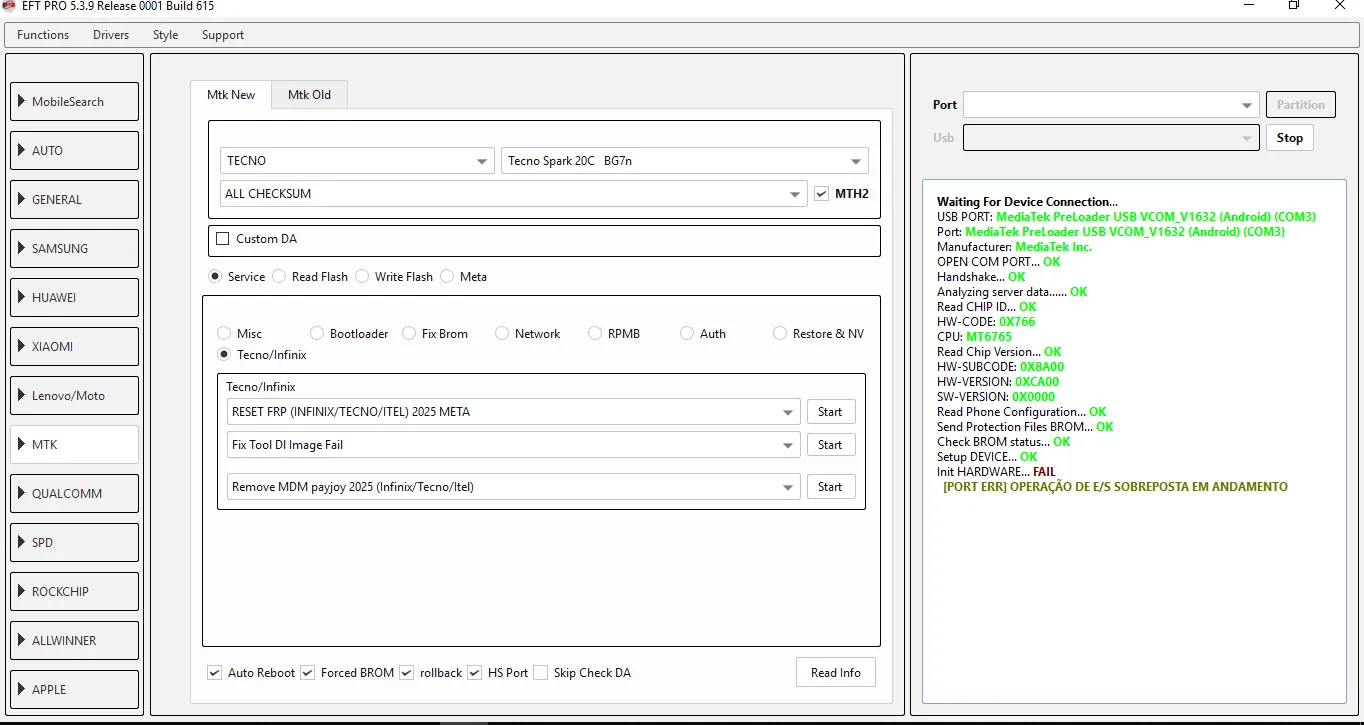
Task: Select the Read Flash radio button
Action: [x=279, y=277]
